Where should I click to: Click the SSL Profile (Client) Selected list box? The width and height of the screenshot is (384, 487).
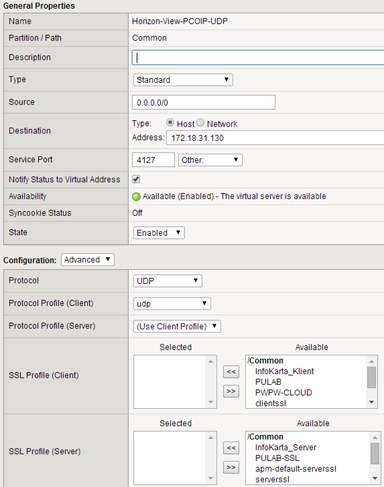(175, 382)
